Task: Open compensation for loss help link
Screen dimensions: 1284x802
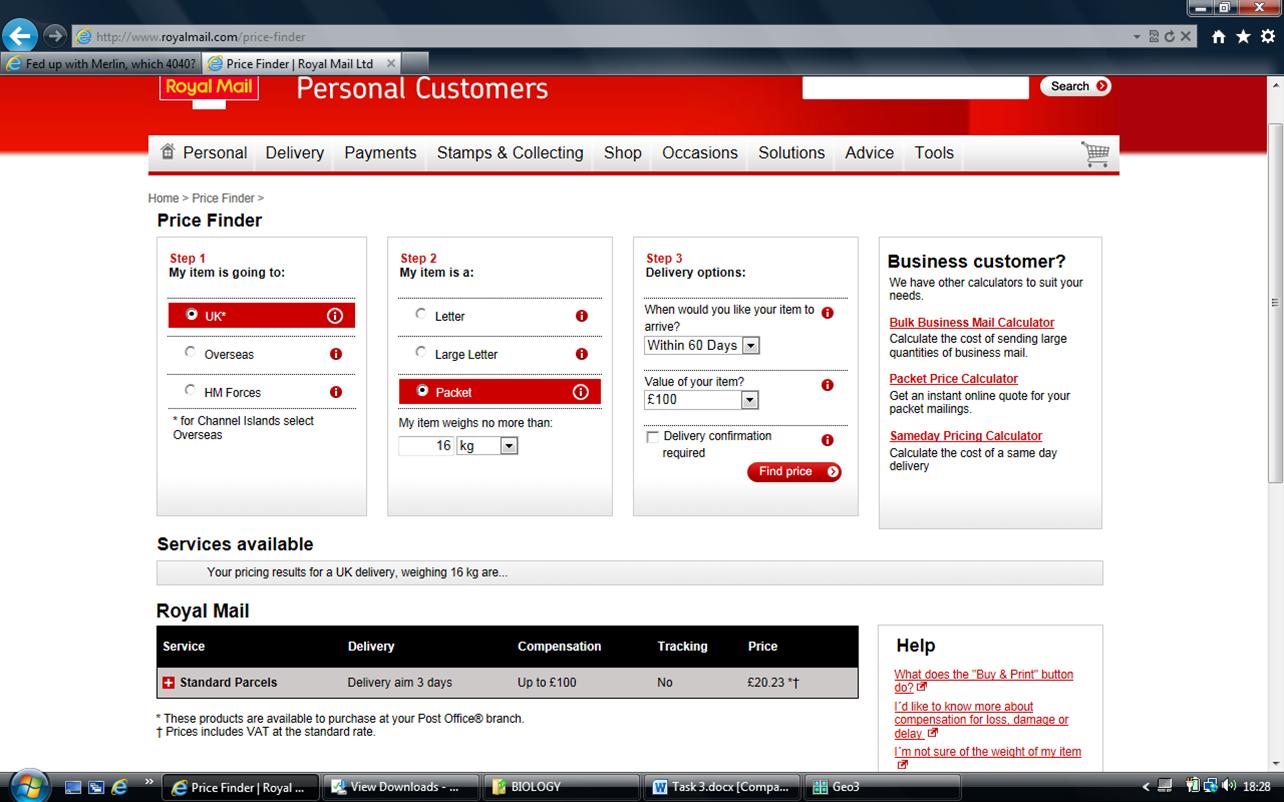Action: 981,720
